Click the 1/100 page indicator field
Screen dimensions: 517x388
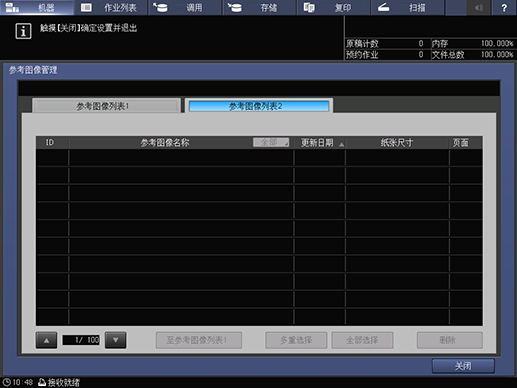[x=81, y=340]
